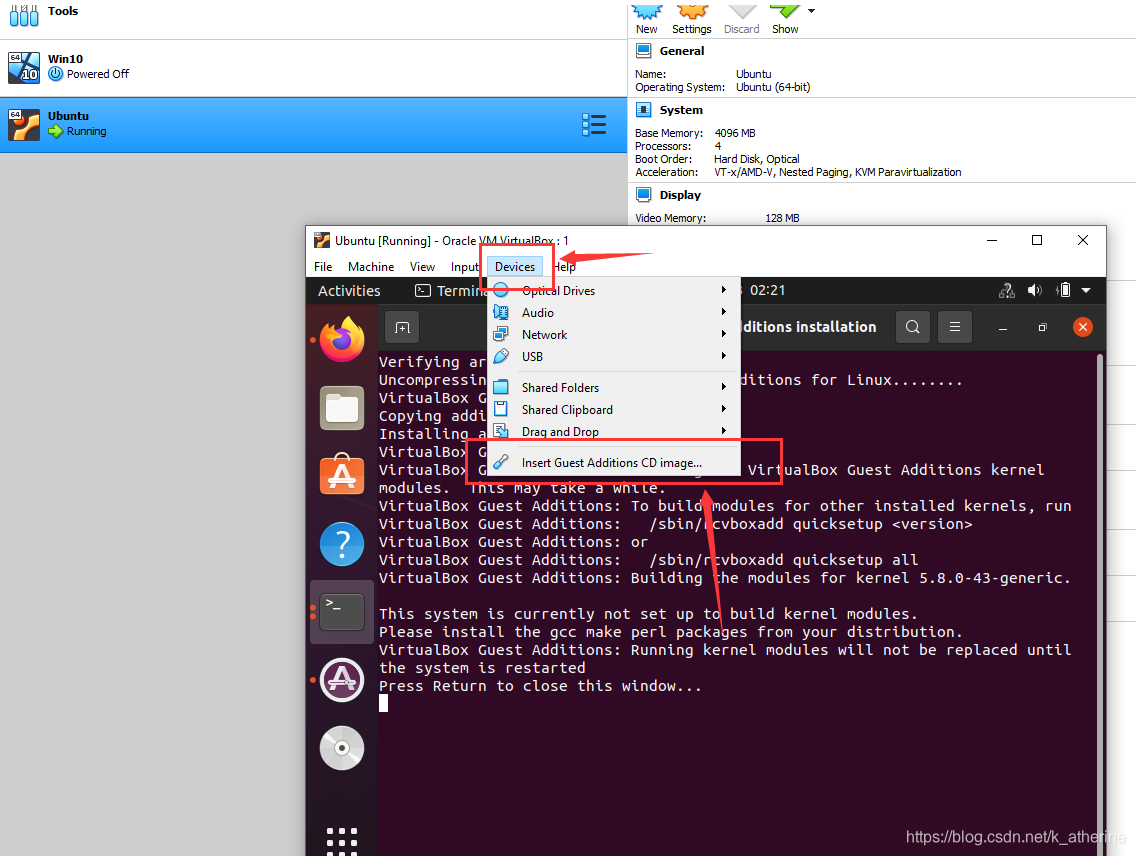The image size is (1136, 856).
Task: Open the View menu
Action: pyautogui.click(x=422, y=267)
